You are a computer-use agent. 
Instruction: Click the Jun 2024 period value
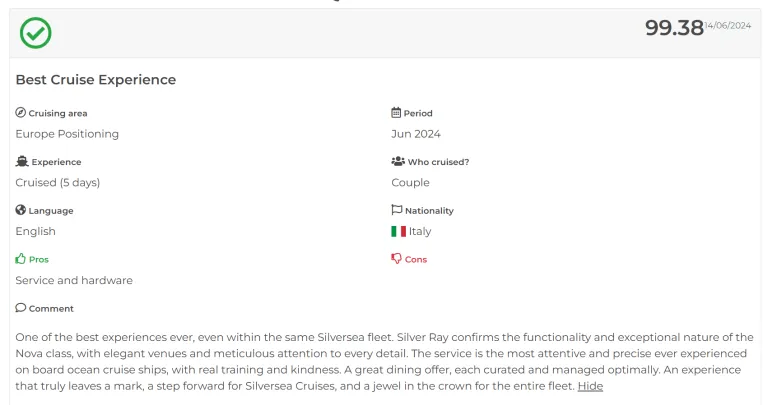point(416,134)
